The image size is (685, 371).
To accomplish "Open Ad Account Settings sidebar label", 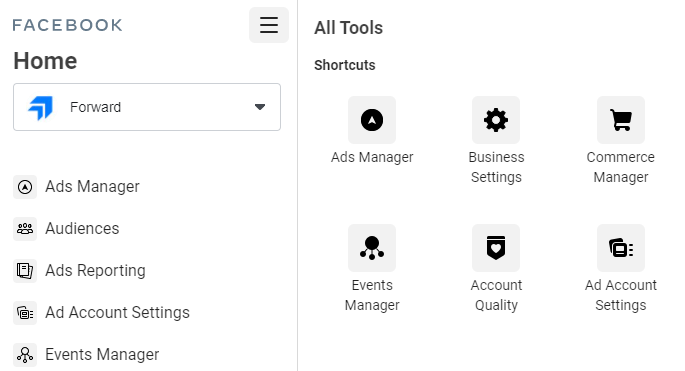I will [x=118, y=312].
